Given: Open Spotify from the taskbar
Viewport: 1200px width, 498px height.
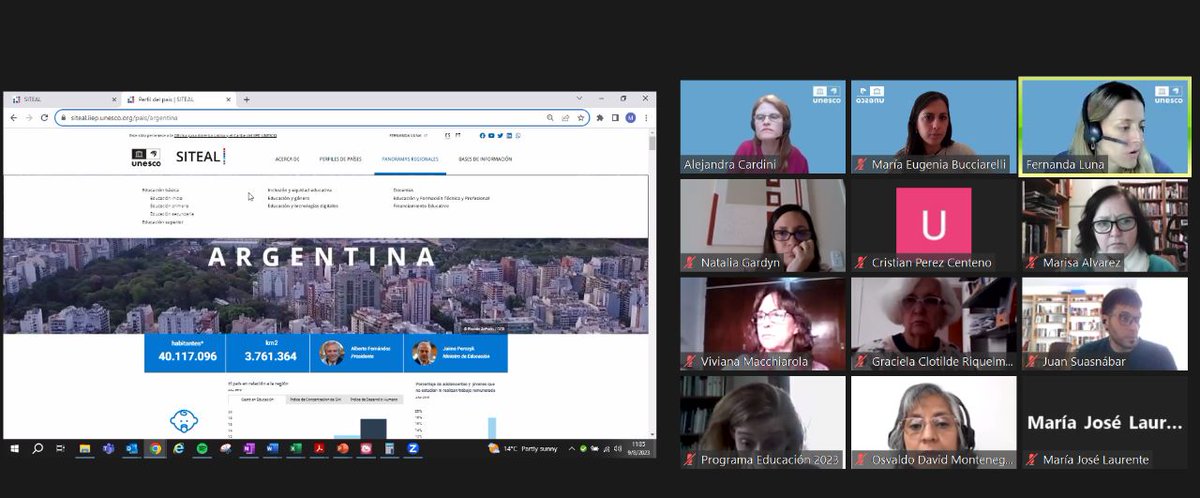Looking at the screenshot, I should pyautogui.click(x=202, y=449).
